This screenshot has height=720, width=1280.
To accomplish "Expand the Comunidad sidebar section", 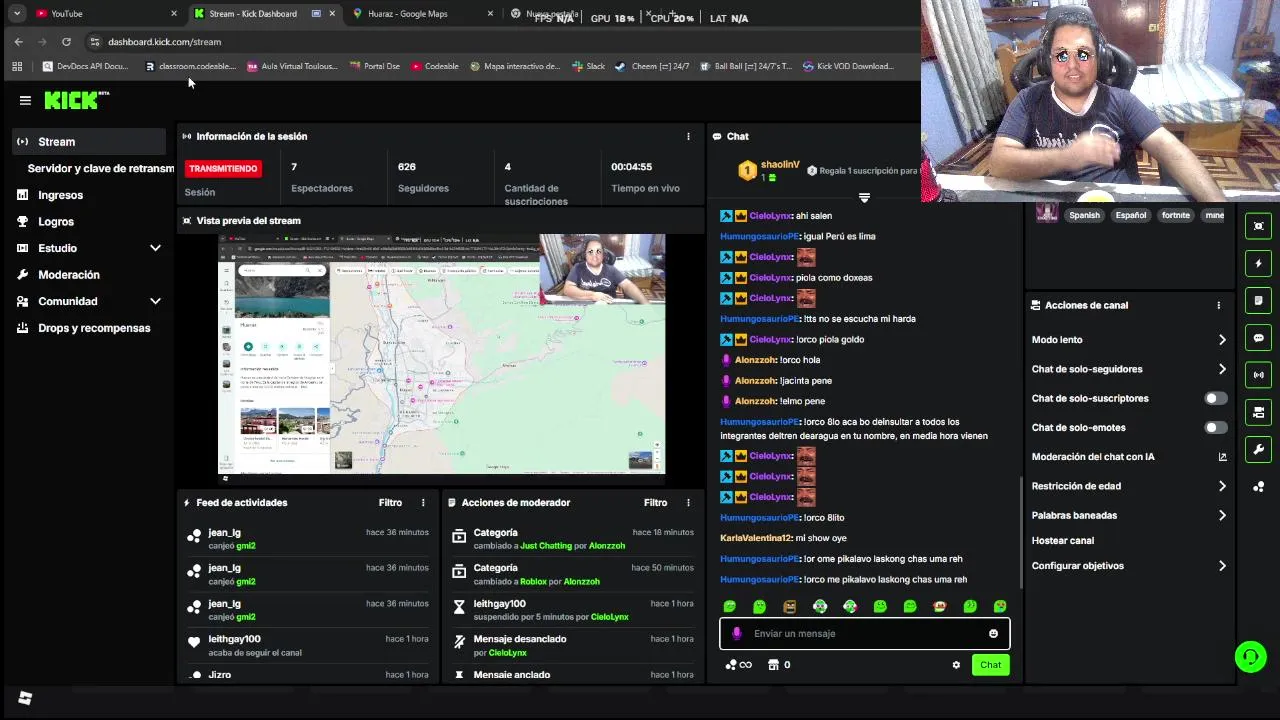I will [155, 301].
